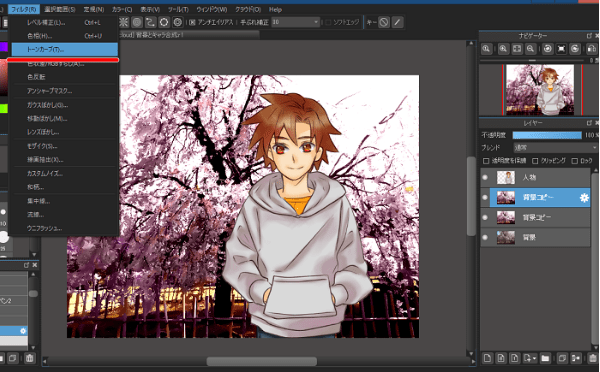Choose ガウスぼかし in the filter menu
This screenshot has width=600, height=372.
click(65, 105)
